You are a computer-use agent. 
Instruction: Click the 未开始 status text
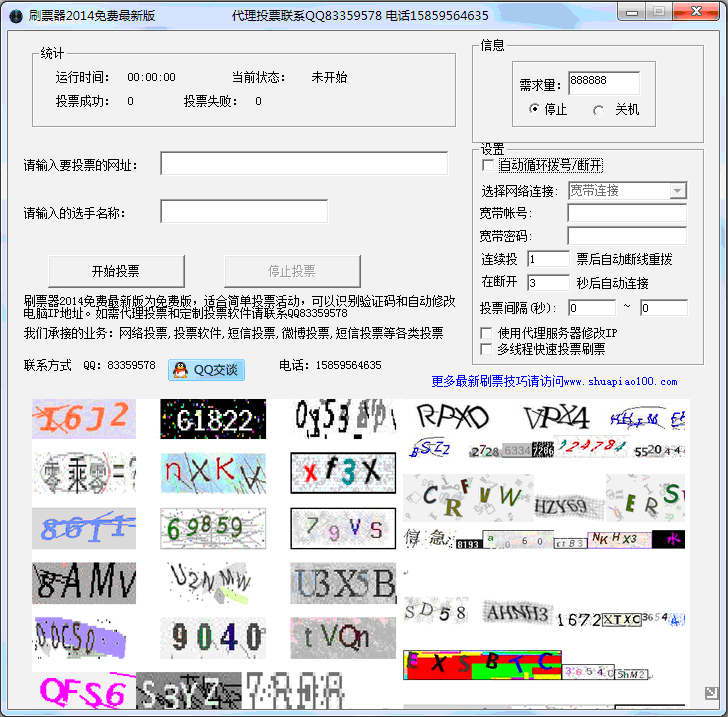[x=329, y=77]
